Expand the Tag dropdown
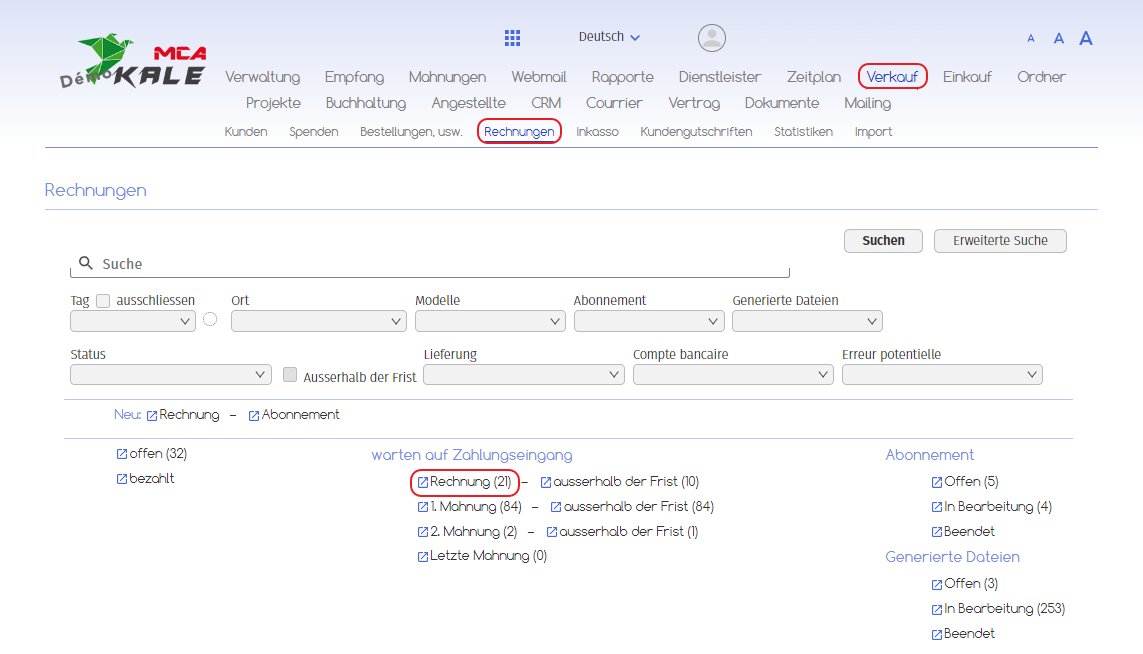Screen dimensions: 1143x654 tap(133, 321)
